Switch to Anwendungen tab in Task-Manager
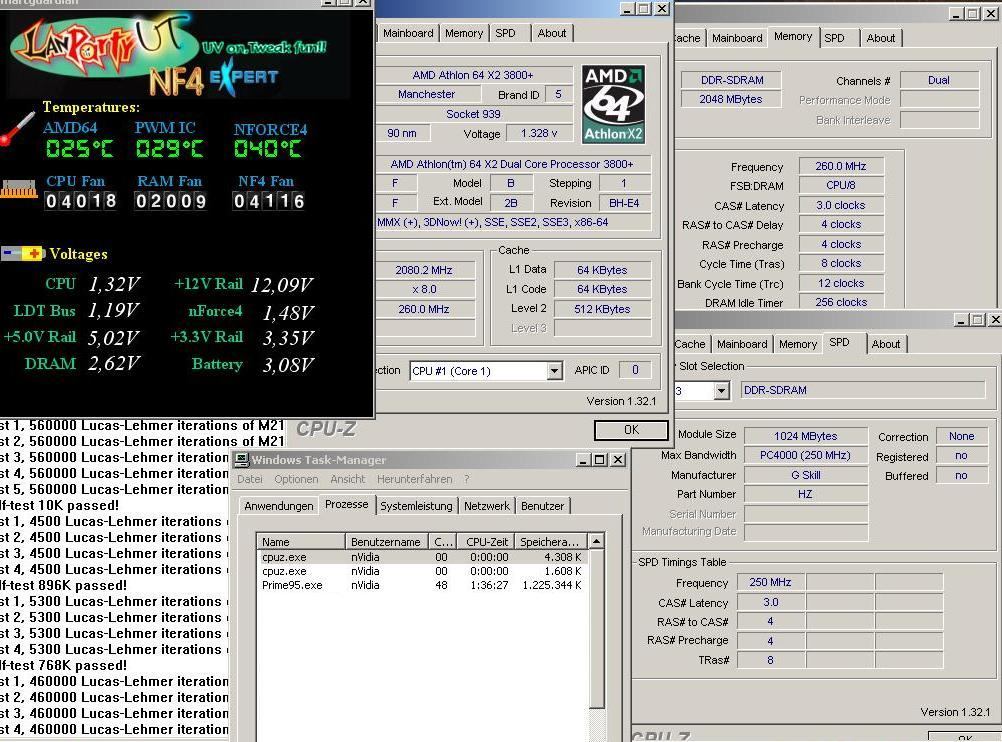1002x742 pixels. pyautogui.click(x=279, y=506)
